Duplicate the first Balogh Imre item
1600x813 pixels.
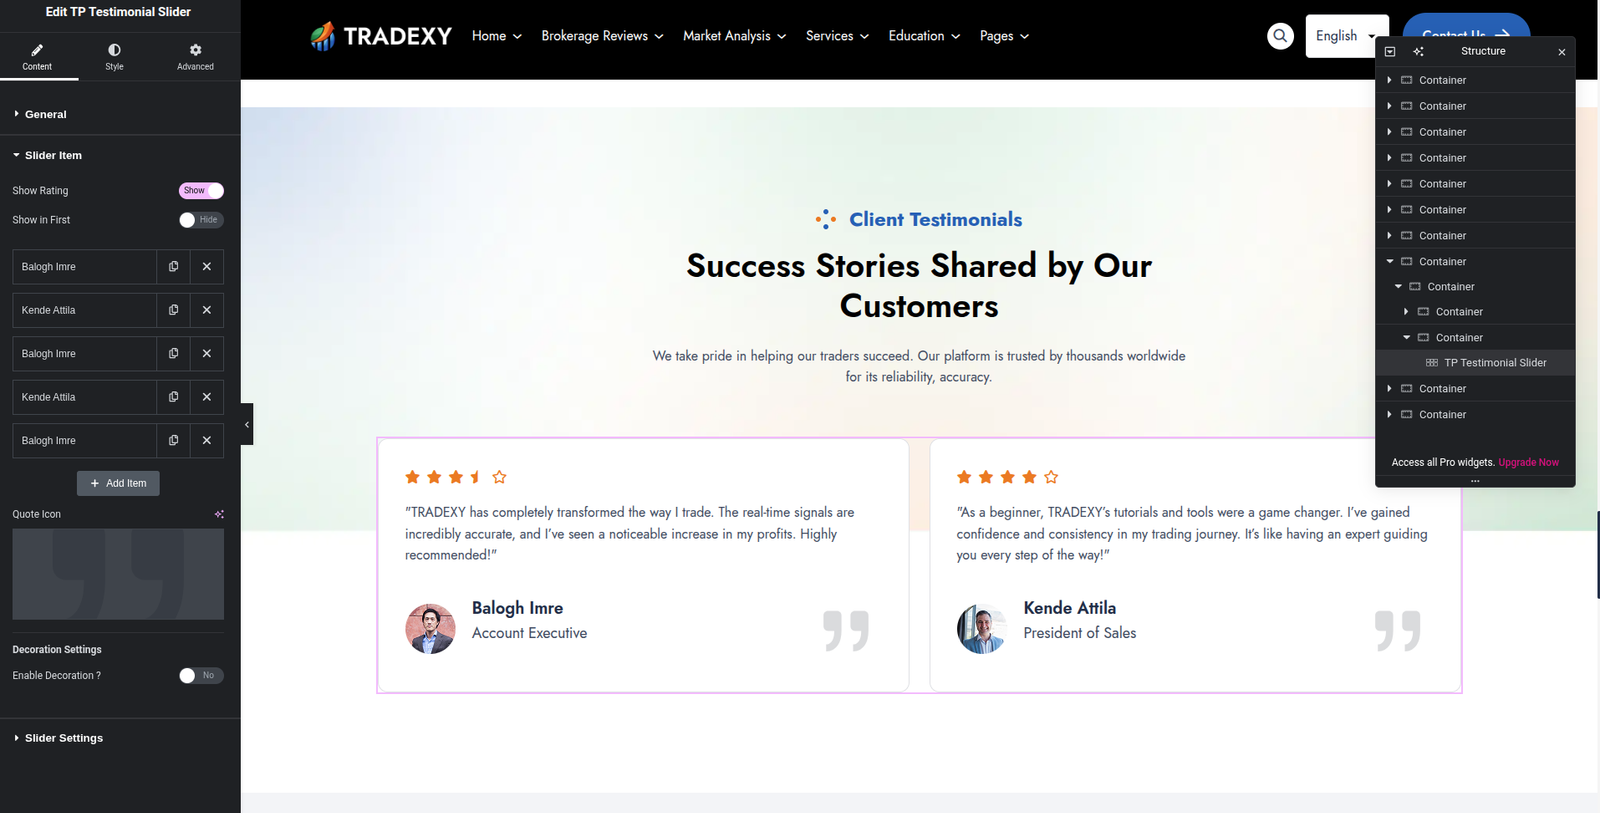tap(174, 267)
